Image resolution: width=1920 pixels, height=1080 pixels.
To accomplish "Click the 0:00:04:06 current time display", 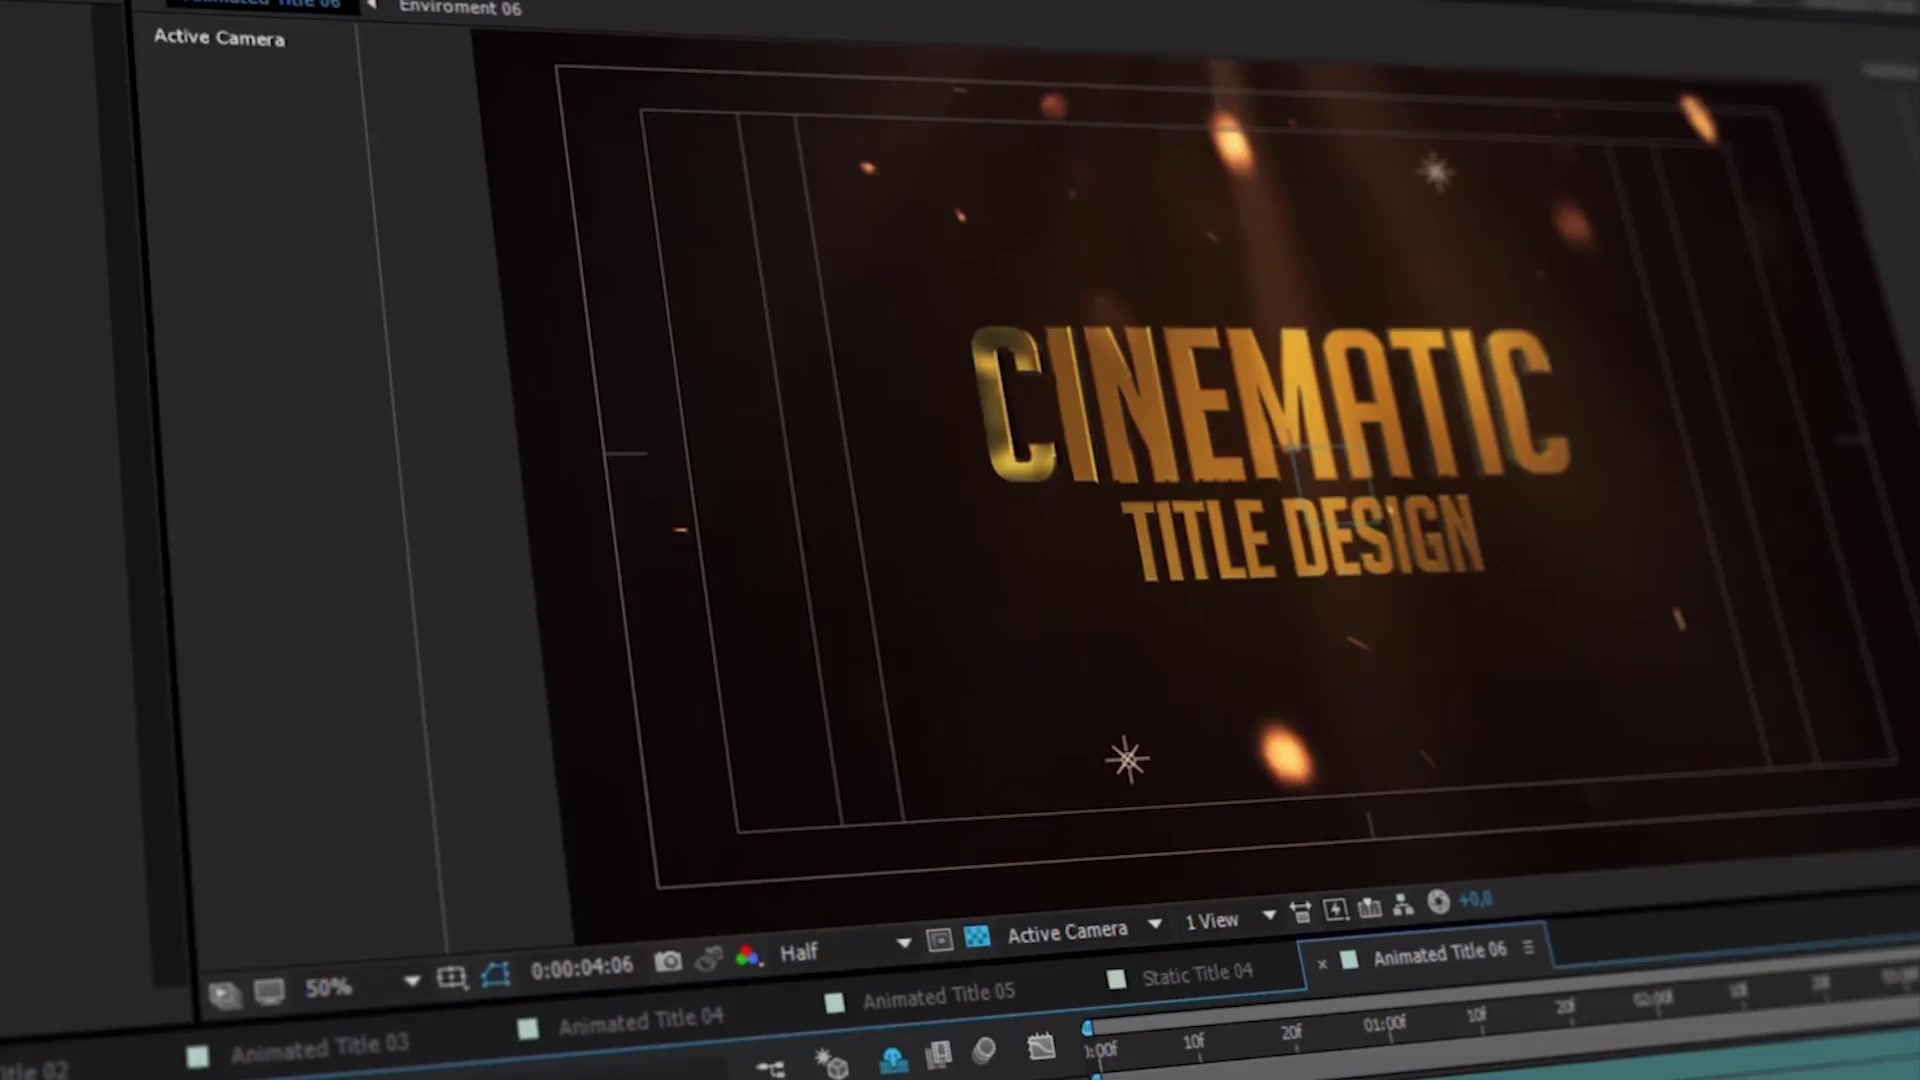I will pos(582,967).
